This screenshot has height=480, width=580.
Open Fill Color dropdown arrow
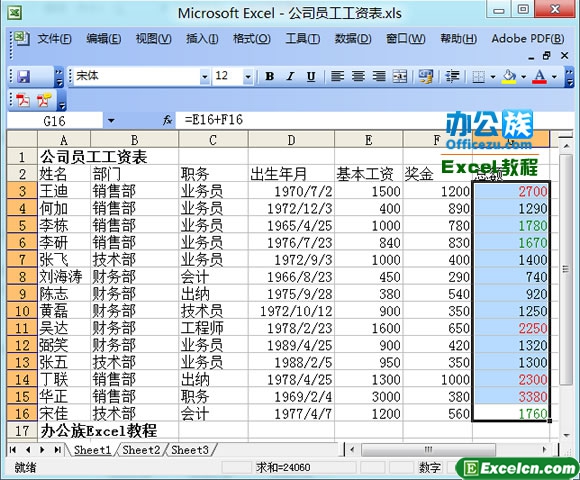point(523,77)
